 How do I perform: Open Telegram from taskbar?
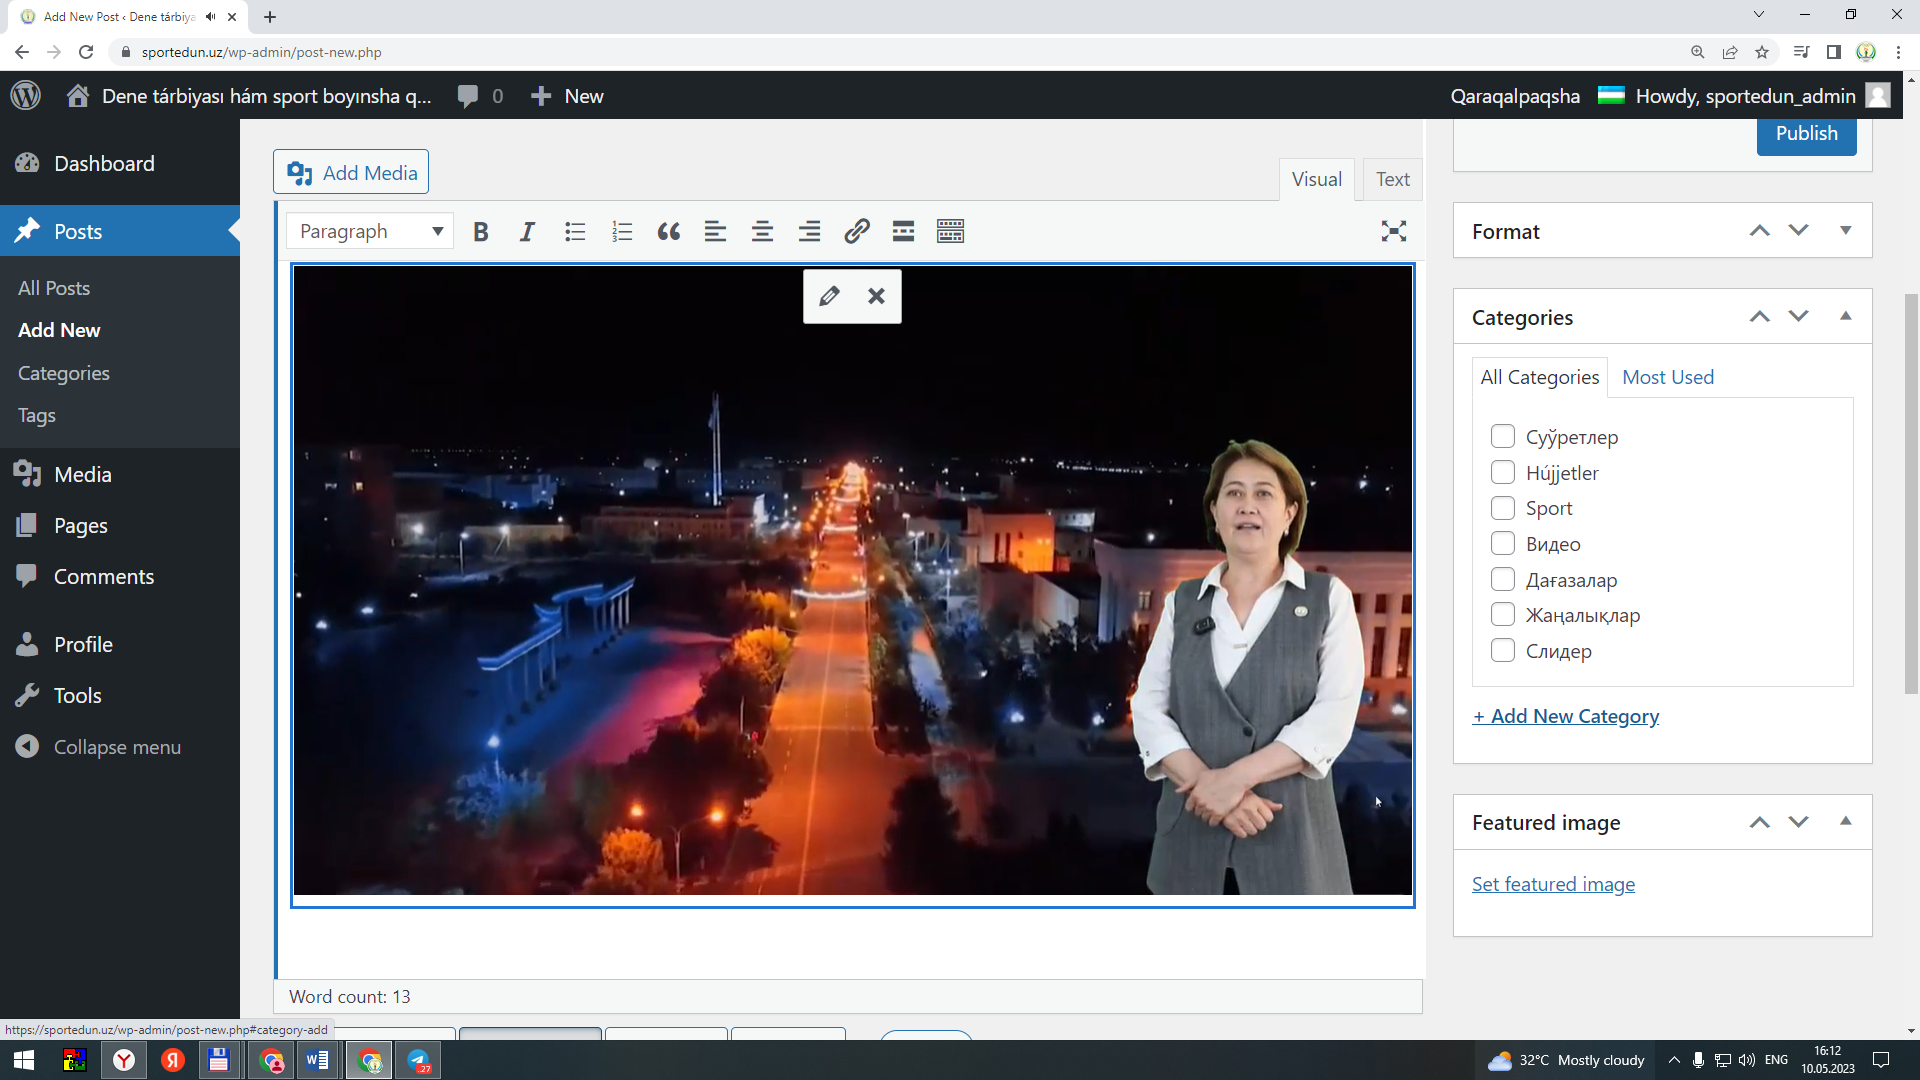pos(418,1060)
